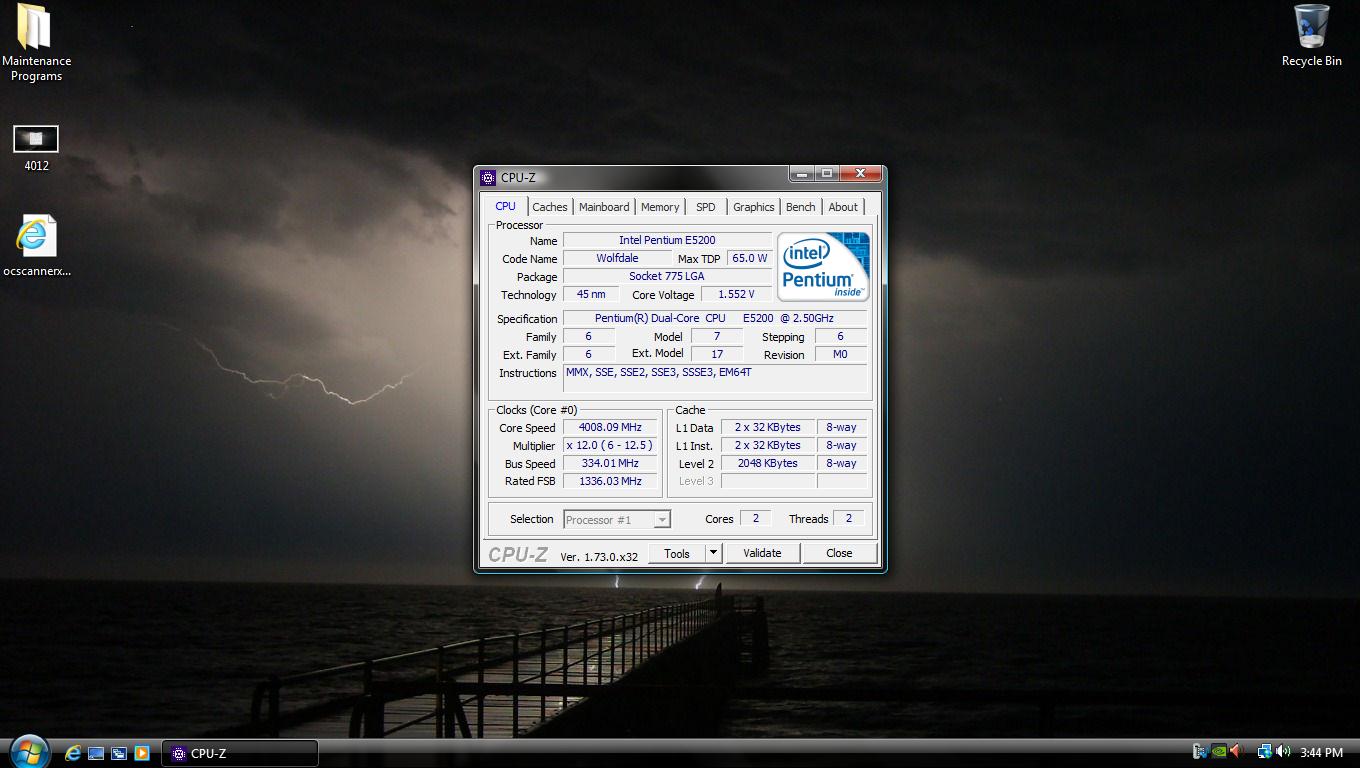This screenshot has height=768, width=1360.
Task: Close CPU-Z with the title bar X
Action: click(x=861, y=174)
